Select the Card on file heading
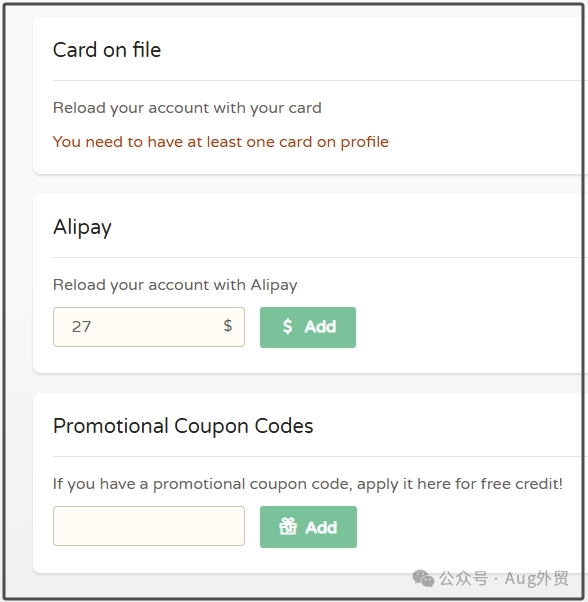Viewport: 588px width, 602px height. [107, 50]
